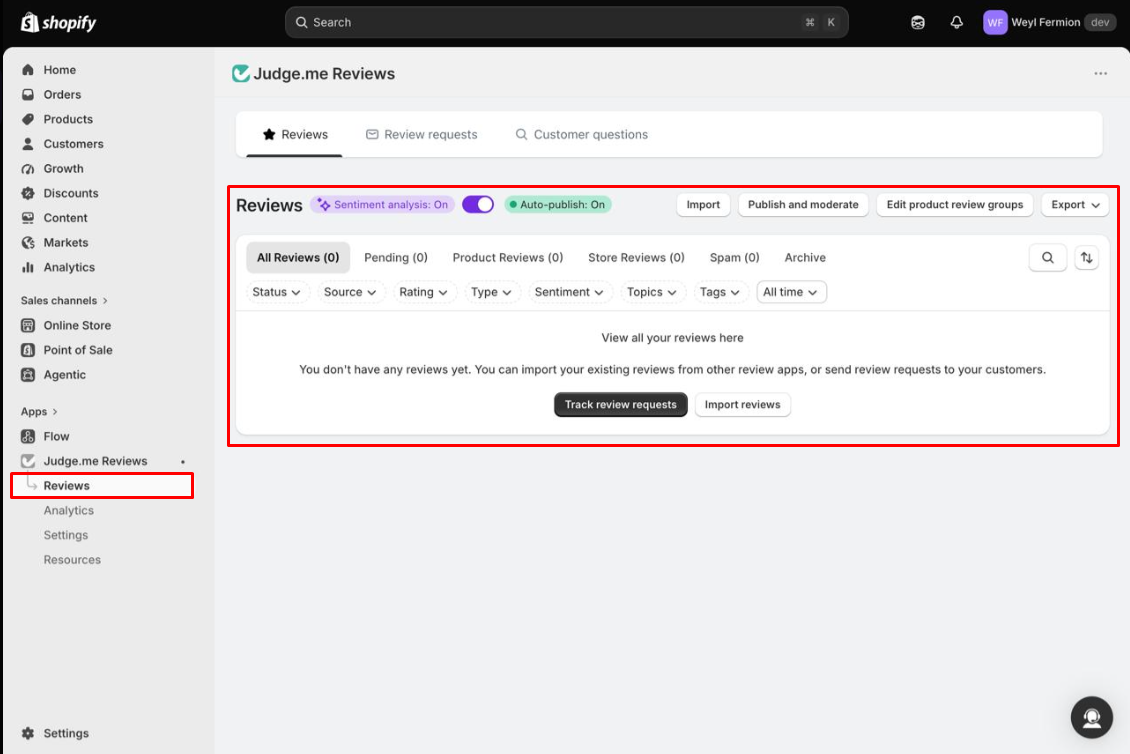Click the top Search field

[566, 22]
